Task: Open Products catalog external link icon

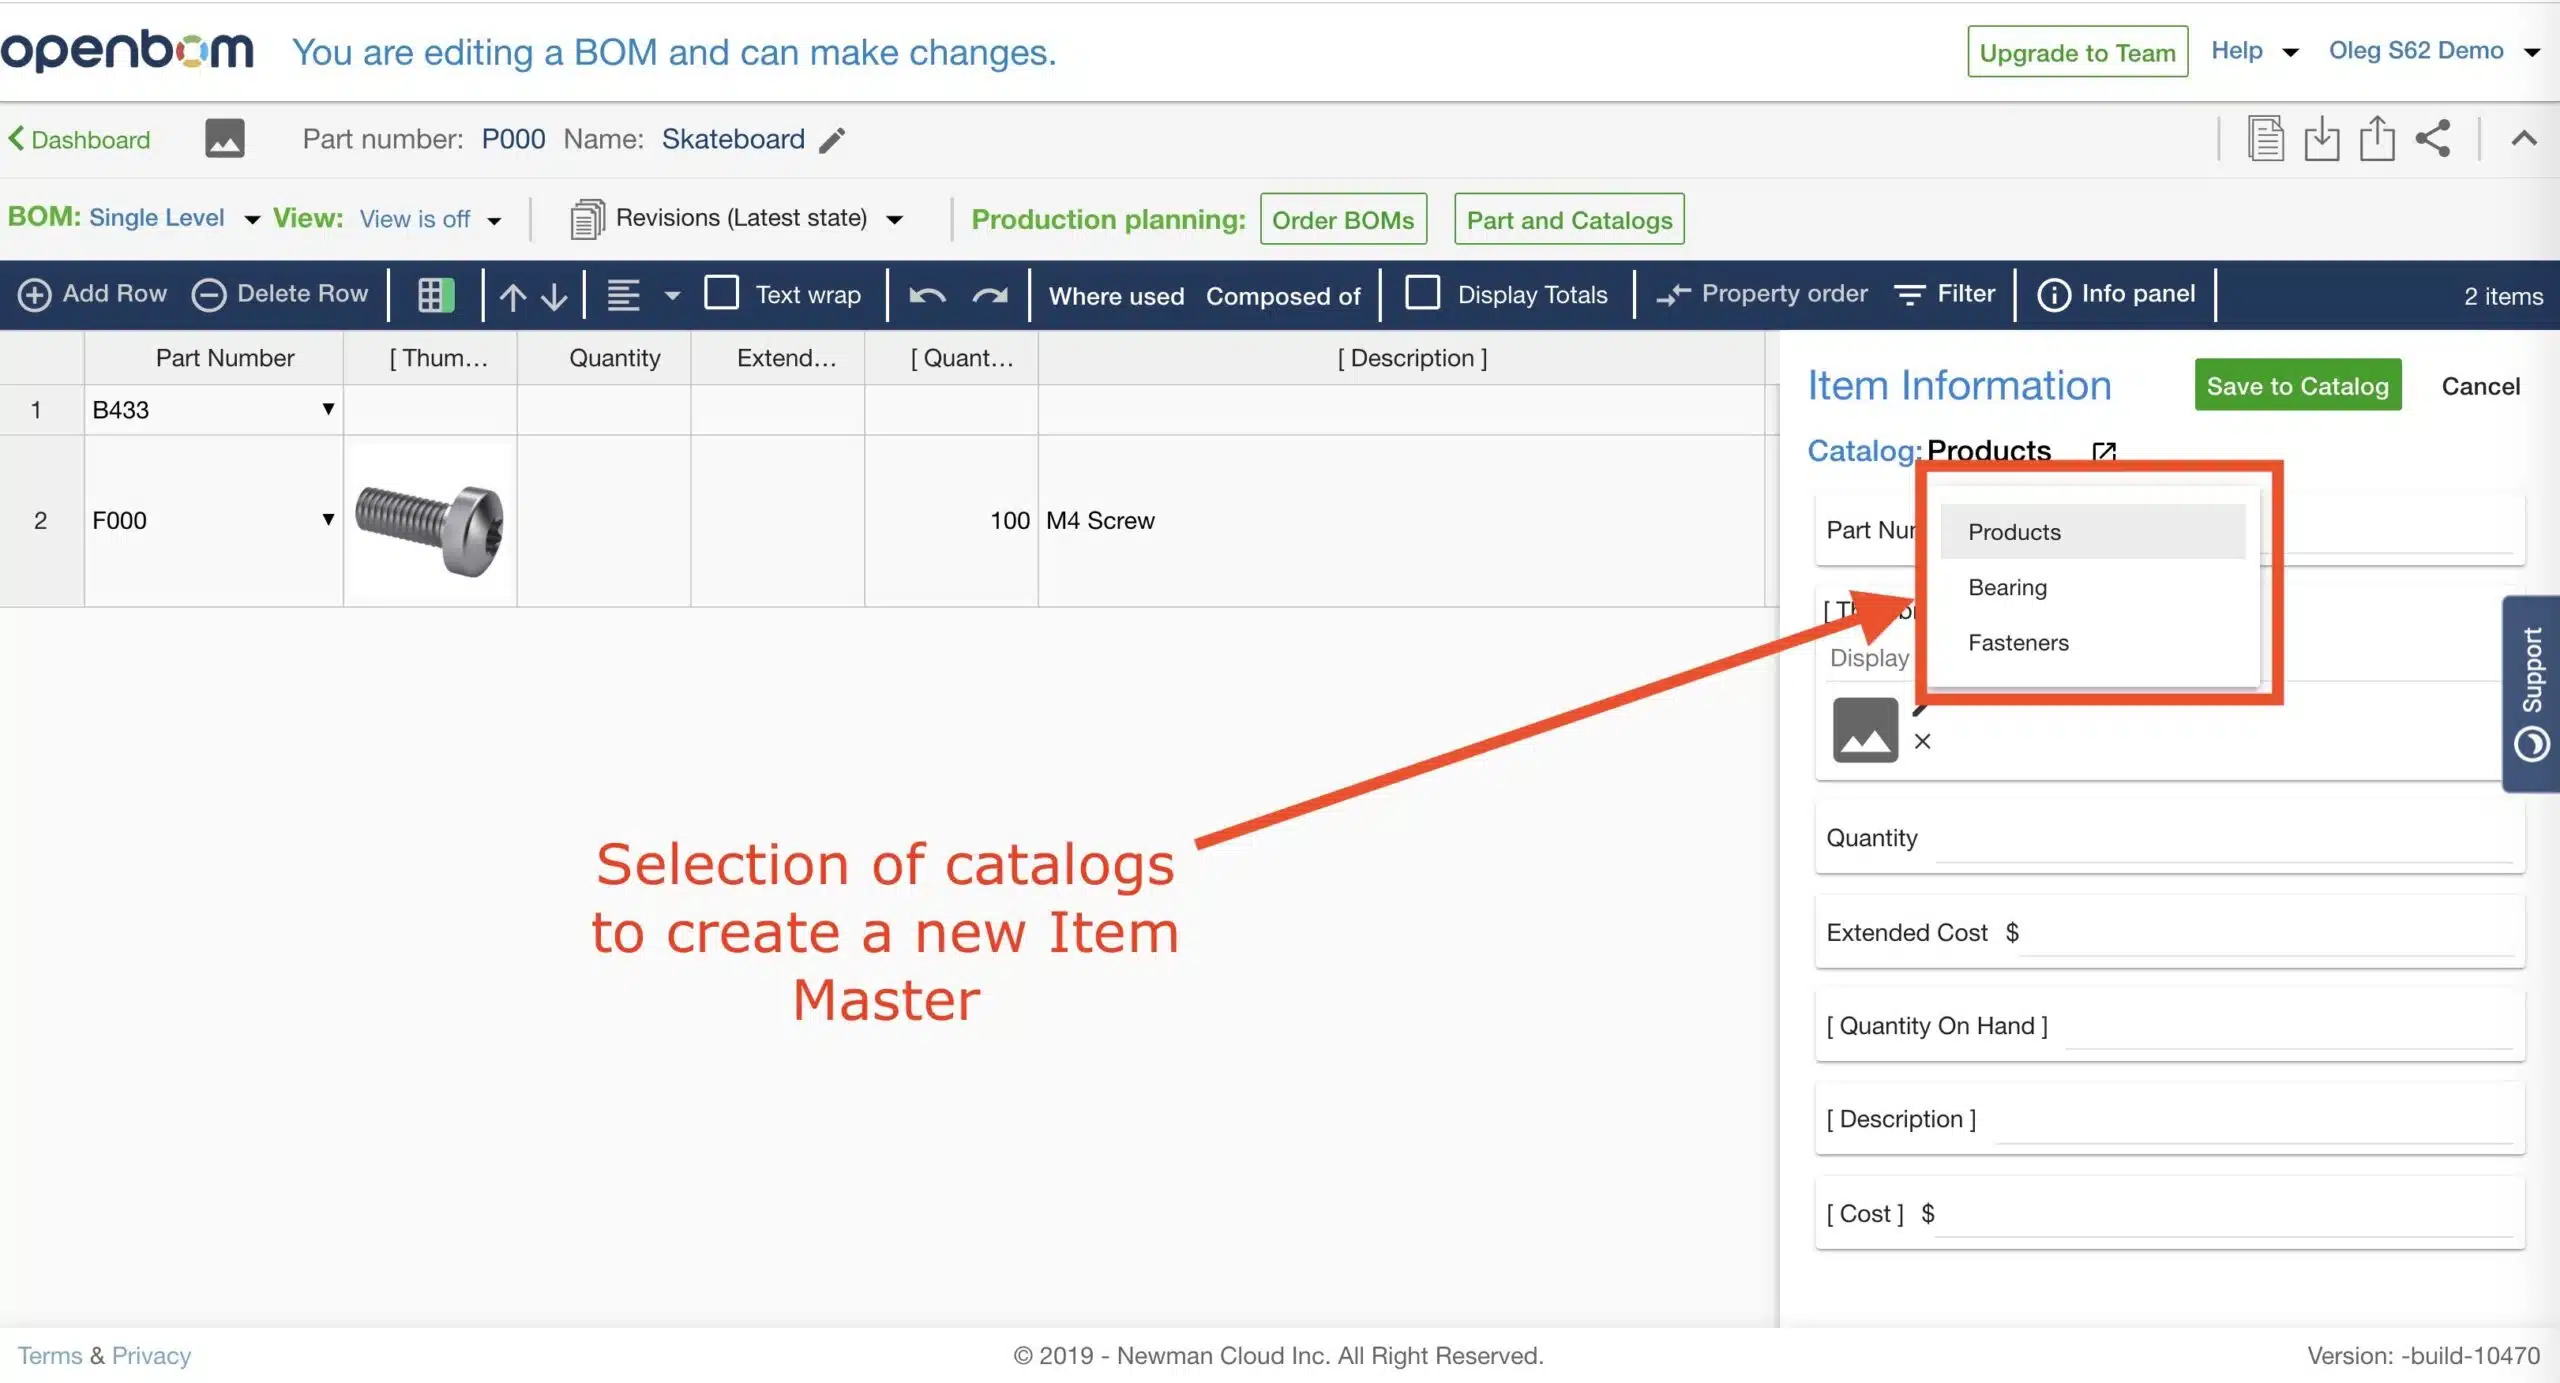Action: 2104,451
